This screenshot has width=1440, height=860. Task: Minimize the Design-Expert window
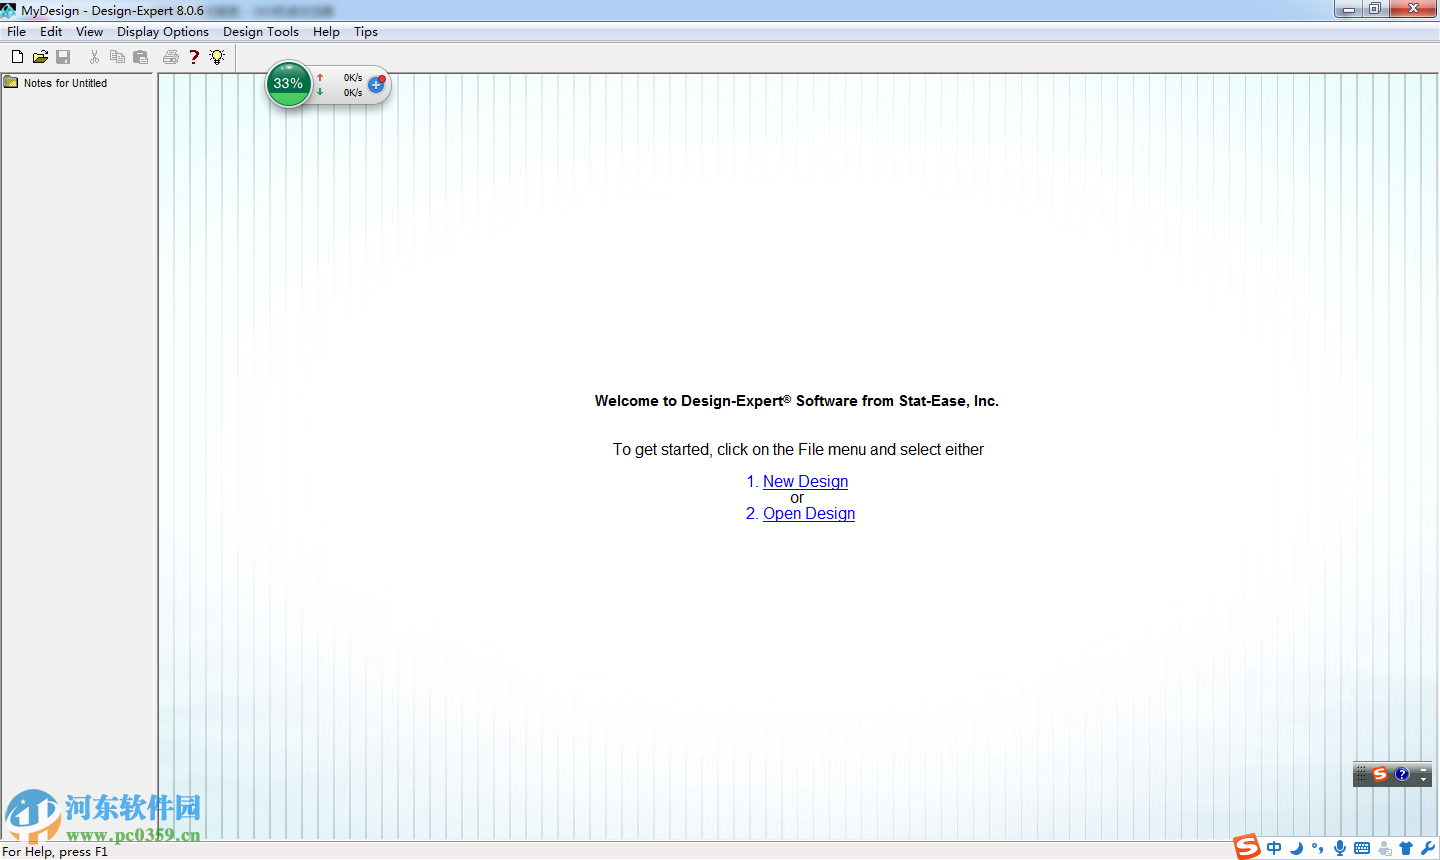point(1348,9)
